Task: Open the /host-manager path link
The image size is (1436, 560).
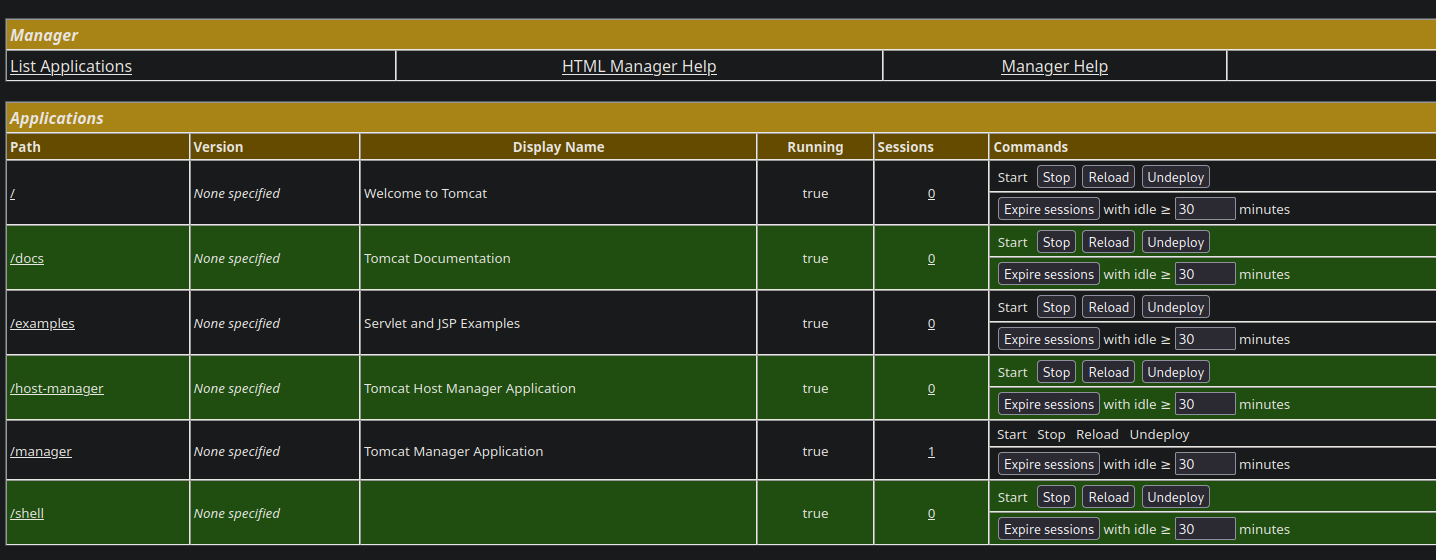Action: point(57,388)
